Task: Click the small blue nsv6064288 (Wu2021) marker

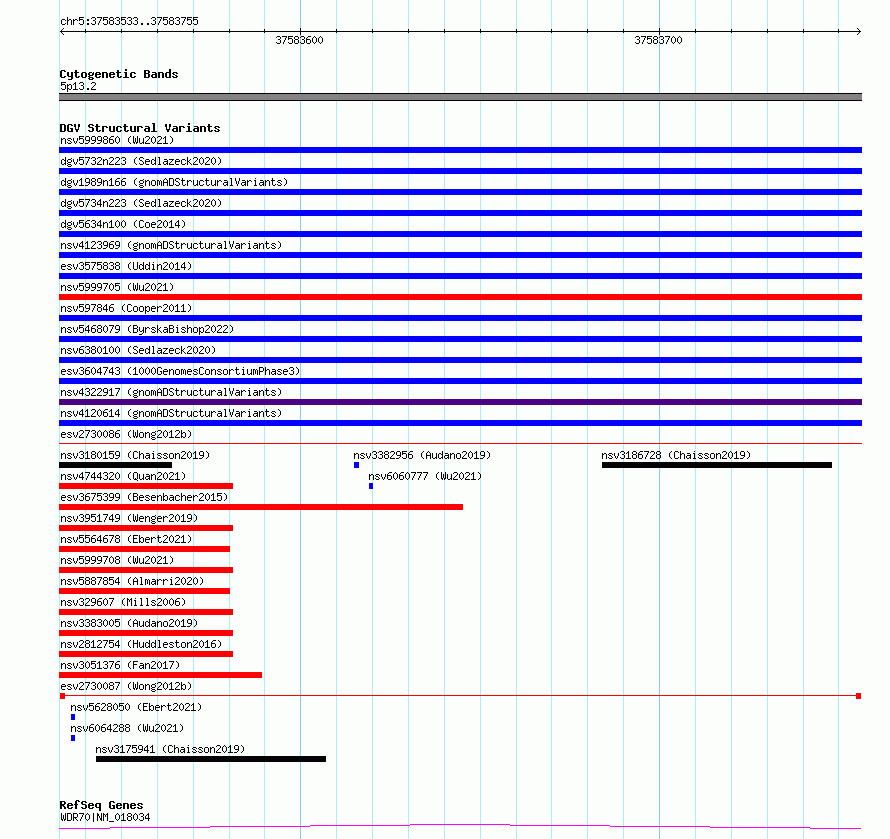Action: point(73,738)
